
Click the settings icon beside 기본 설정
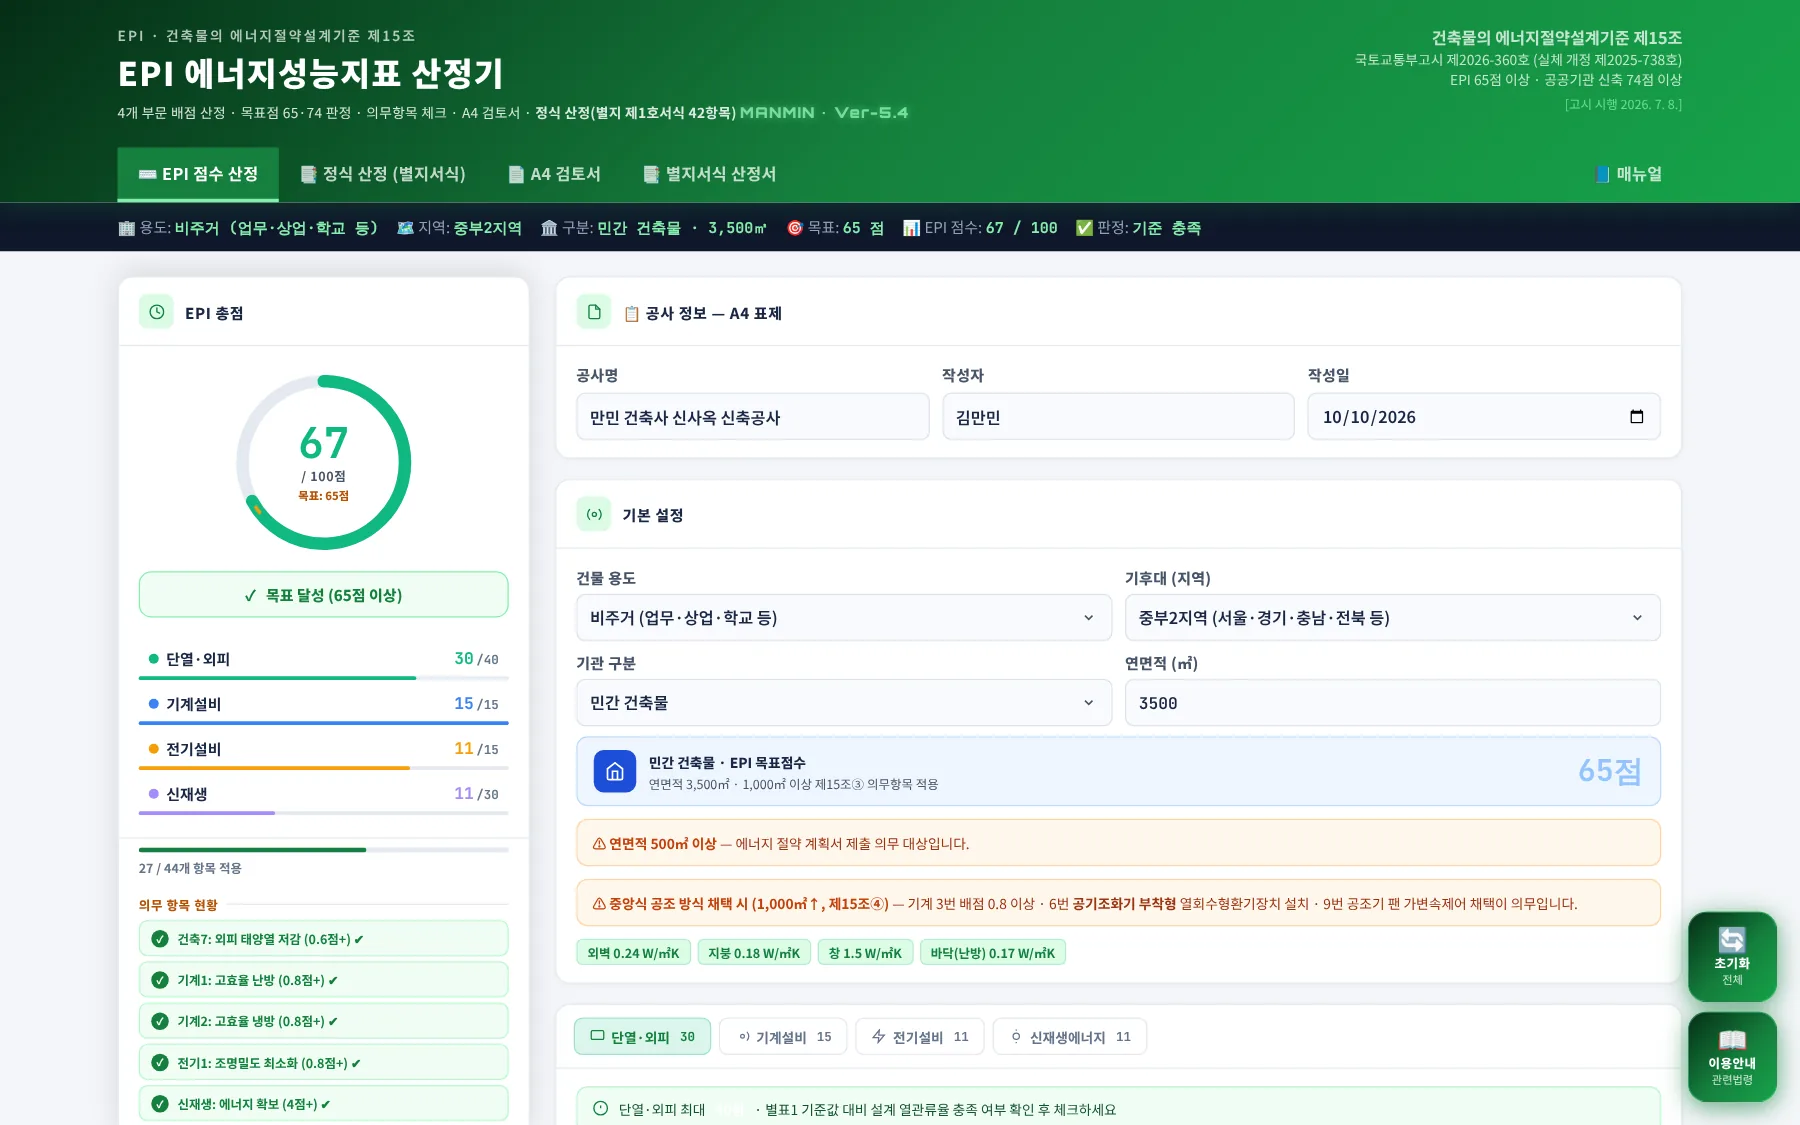(594, 514)
